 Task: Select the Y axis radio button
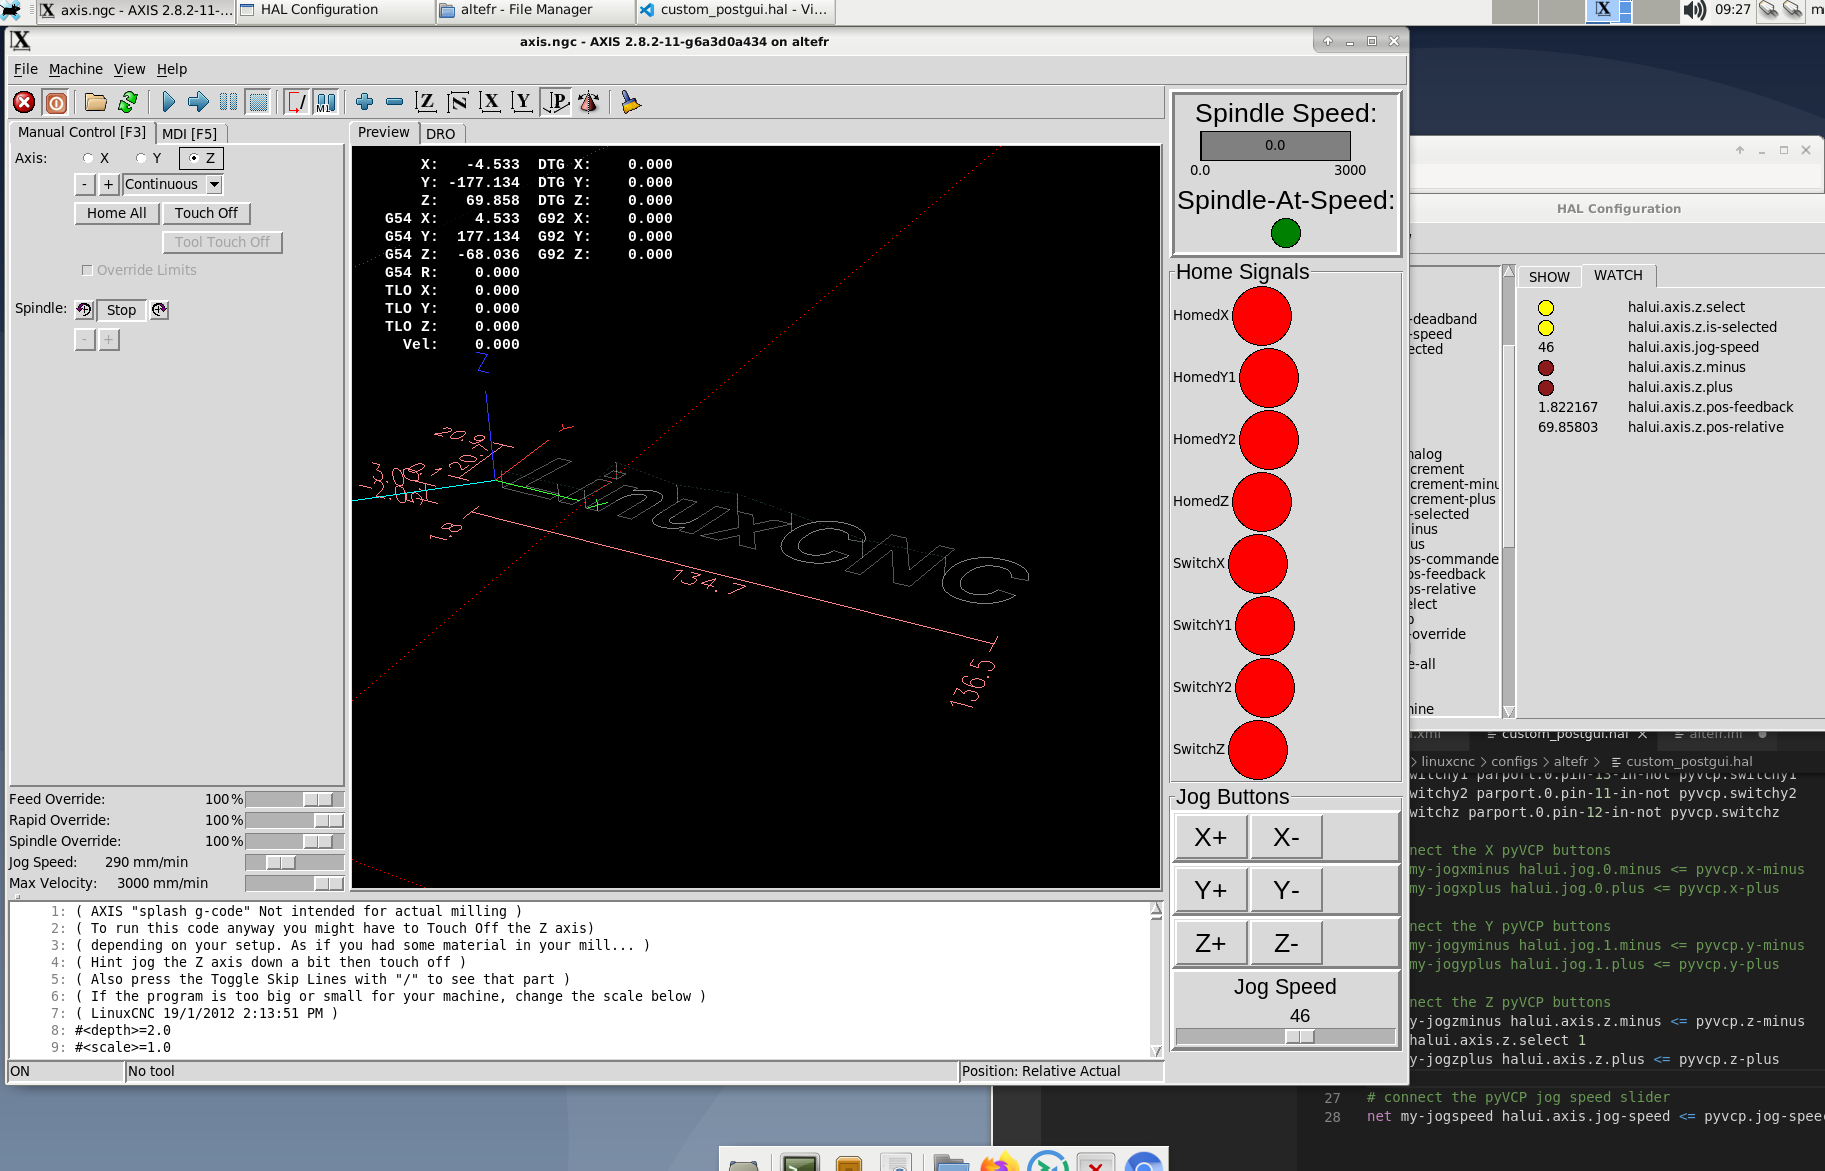141,158
